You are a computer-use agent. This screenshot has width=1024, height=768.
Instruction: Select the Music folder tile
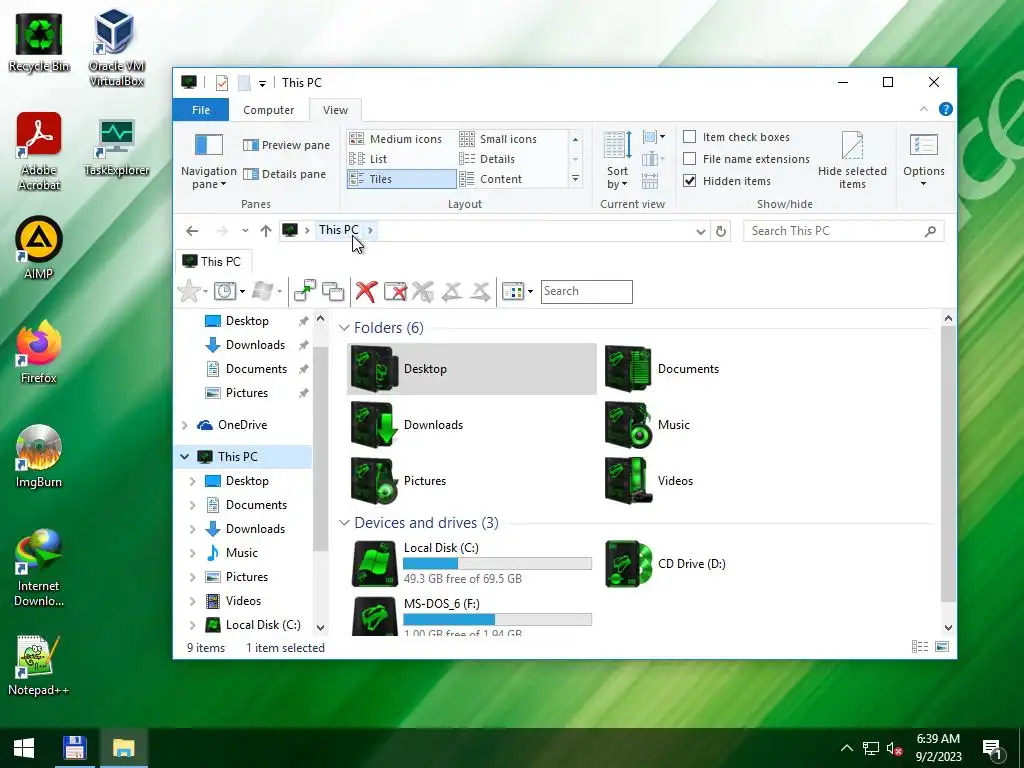pyautogui.click(x=726, y=424)
